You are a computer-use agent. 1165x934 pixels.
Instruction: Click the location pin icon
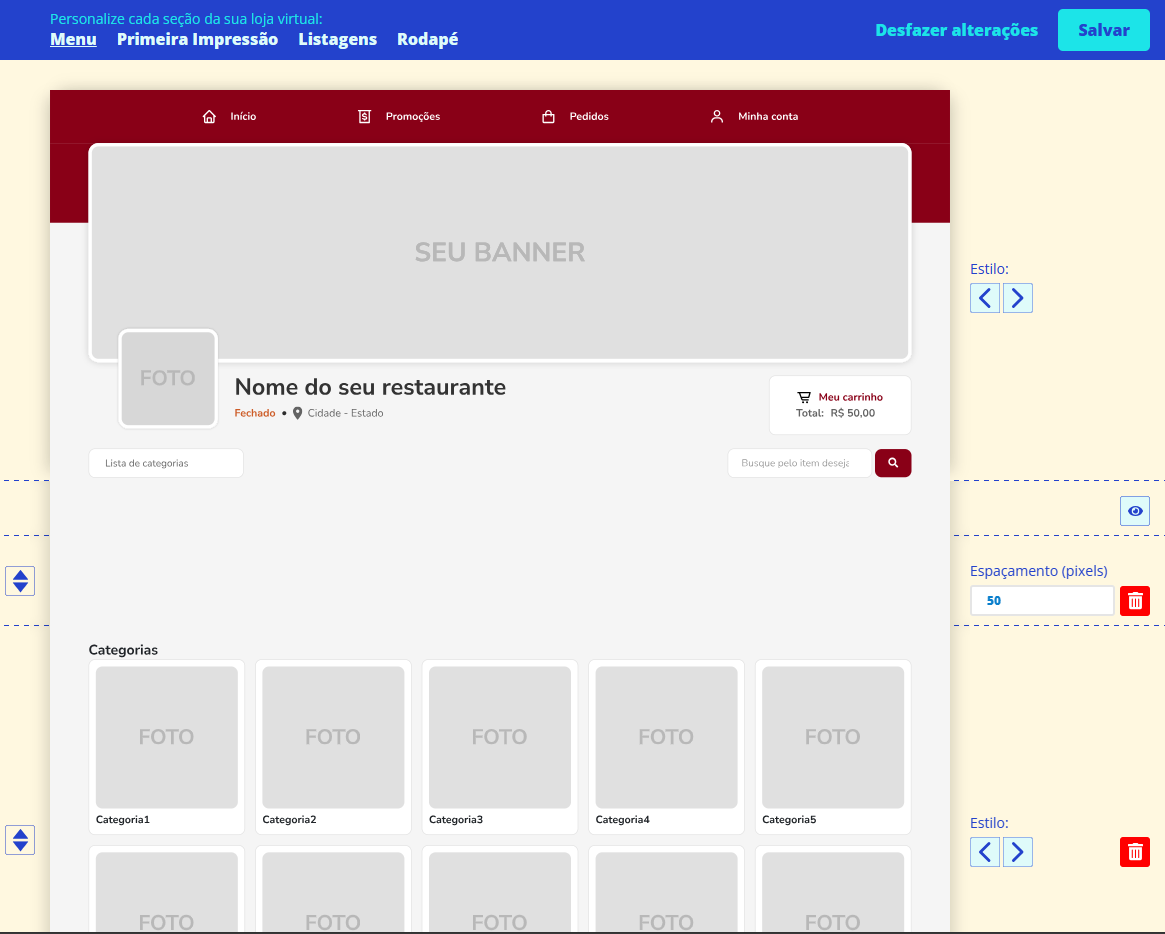click(297, 413)
